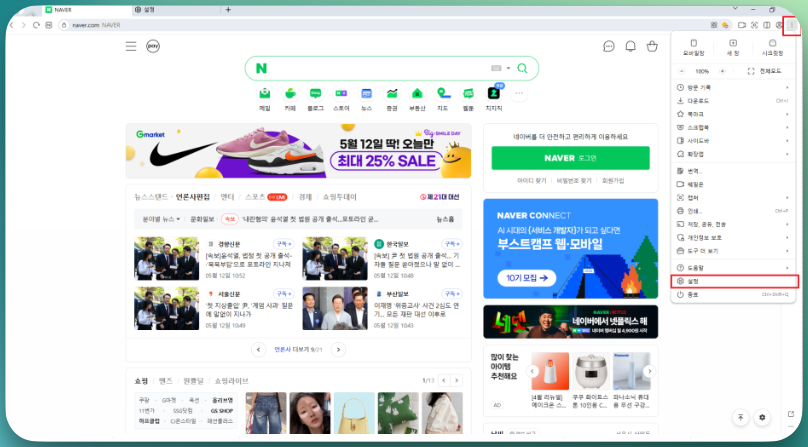Select the 쇼핑라이브 shopping tab

pos(231,381)
